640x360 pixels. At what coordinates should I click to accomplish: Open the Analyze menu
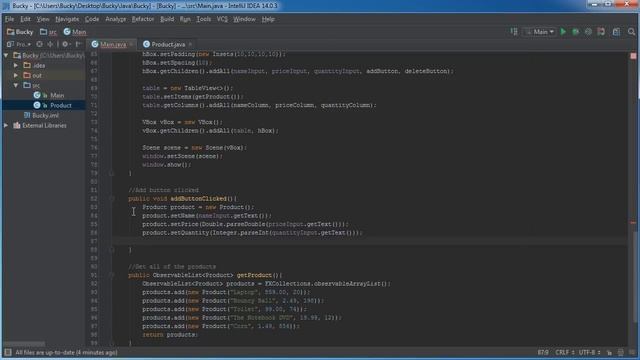(116, 19)
